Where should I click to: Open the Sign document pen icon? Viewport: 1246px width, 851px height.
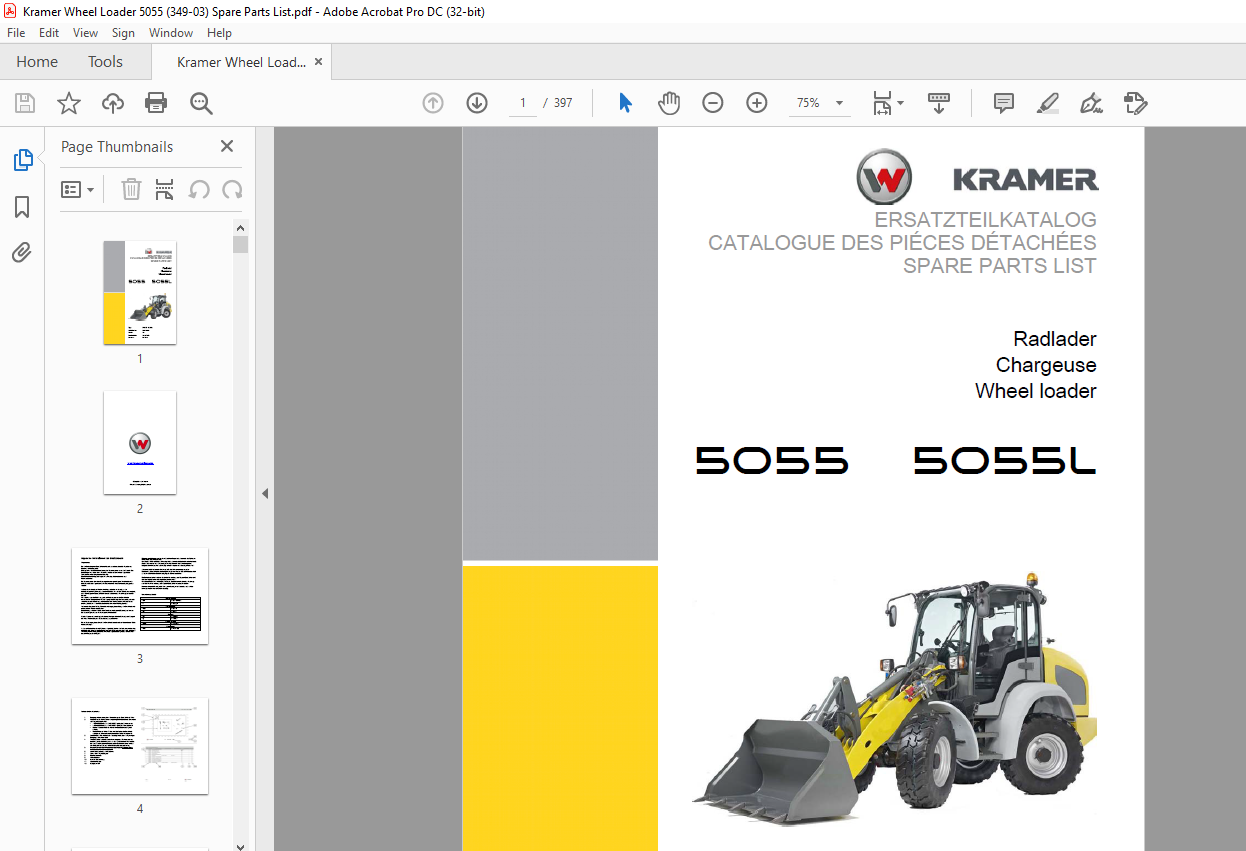click(1091, 103)
